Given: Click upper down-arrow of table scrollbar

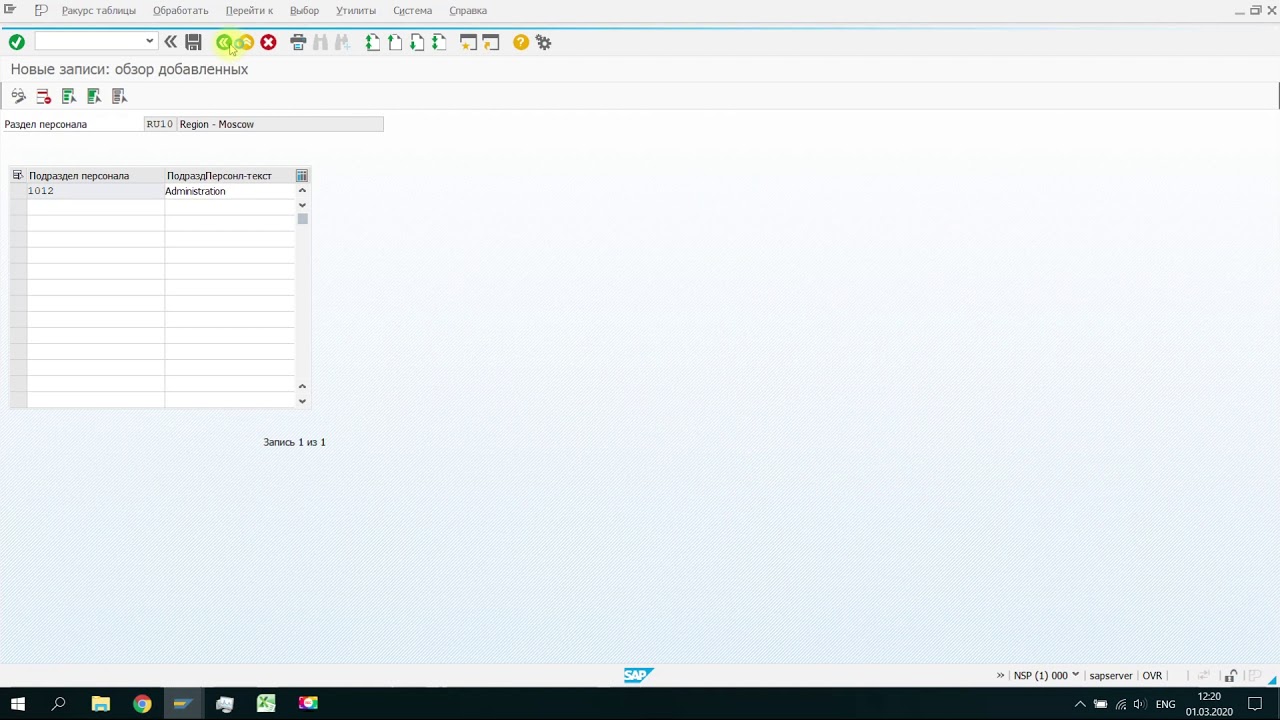Looking at the screenshot, I should point(302,205).
